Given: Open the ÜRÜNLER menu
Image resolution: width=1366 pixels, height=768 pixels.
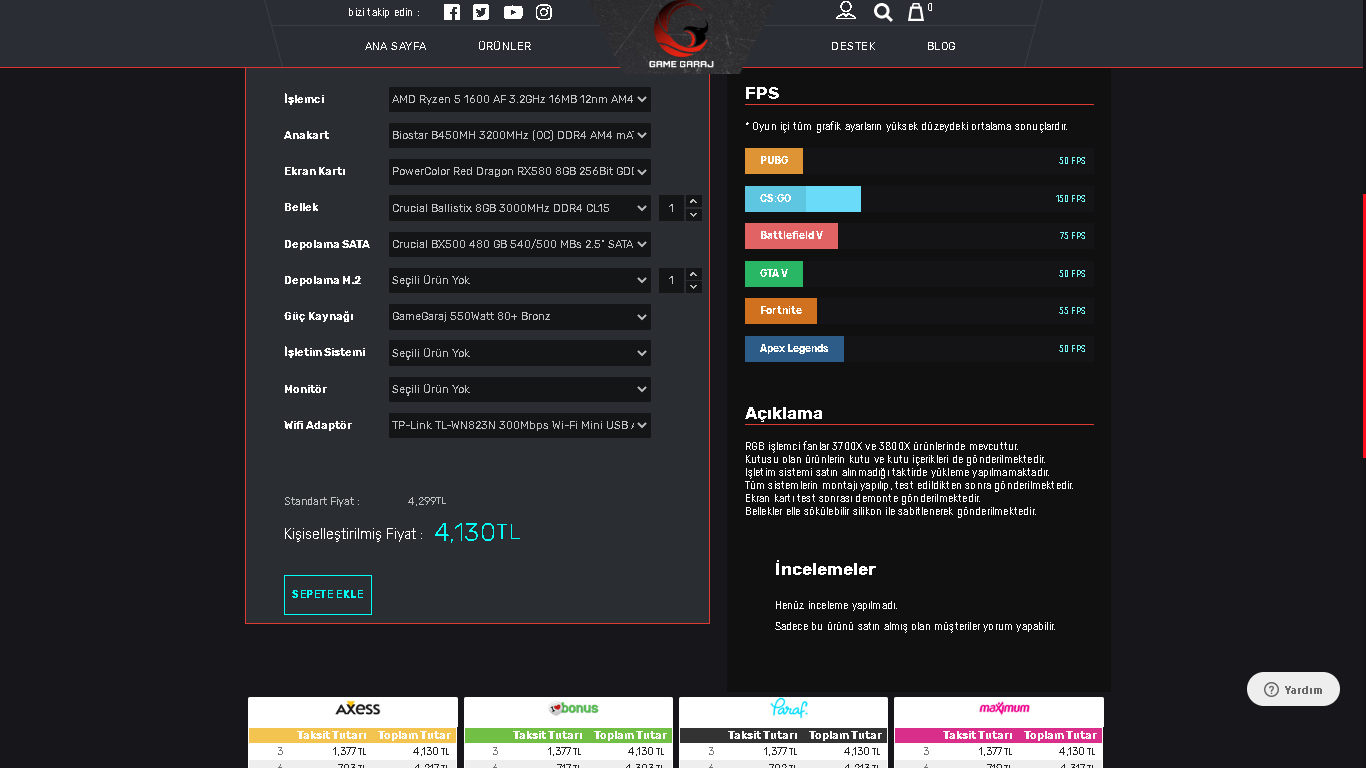Looking at the screenshot, I should point(505,46).
